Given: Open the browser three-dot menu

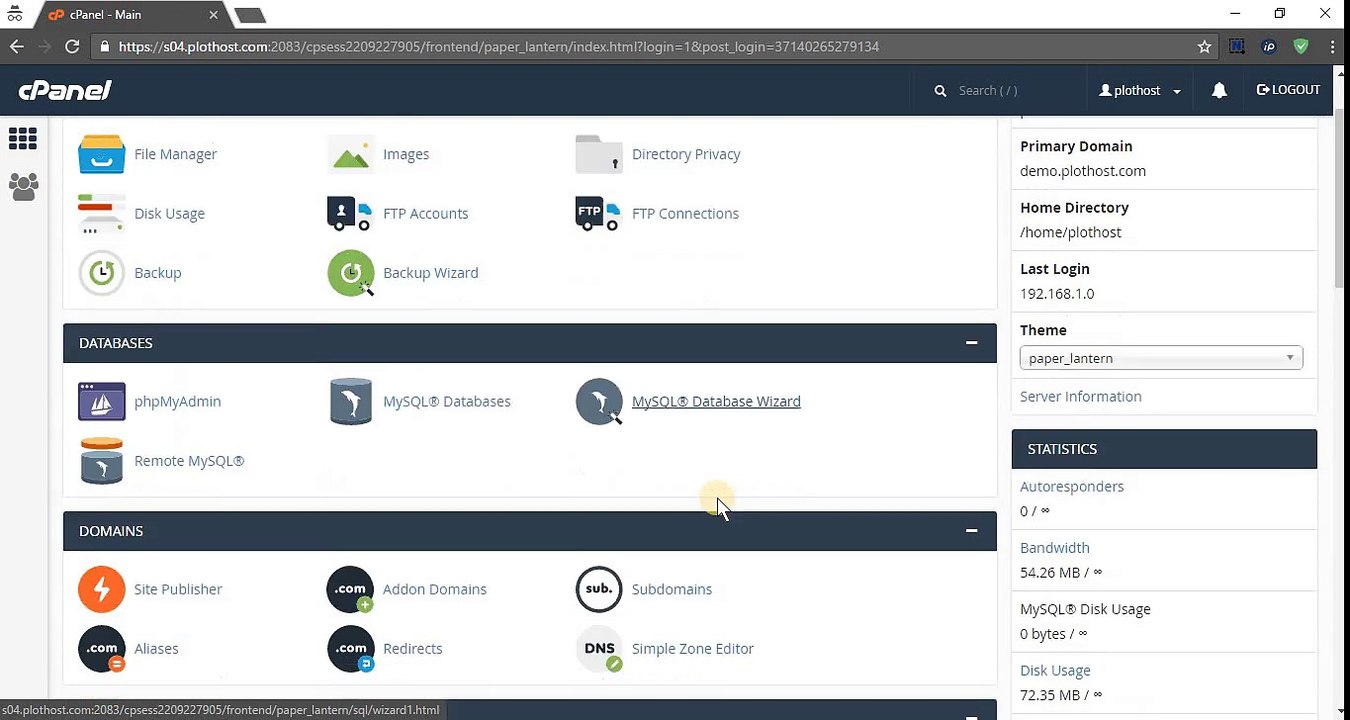Looking at the screenshot, I should pyautogui.click(x=1333, y=46).
